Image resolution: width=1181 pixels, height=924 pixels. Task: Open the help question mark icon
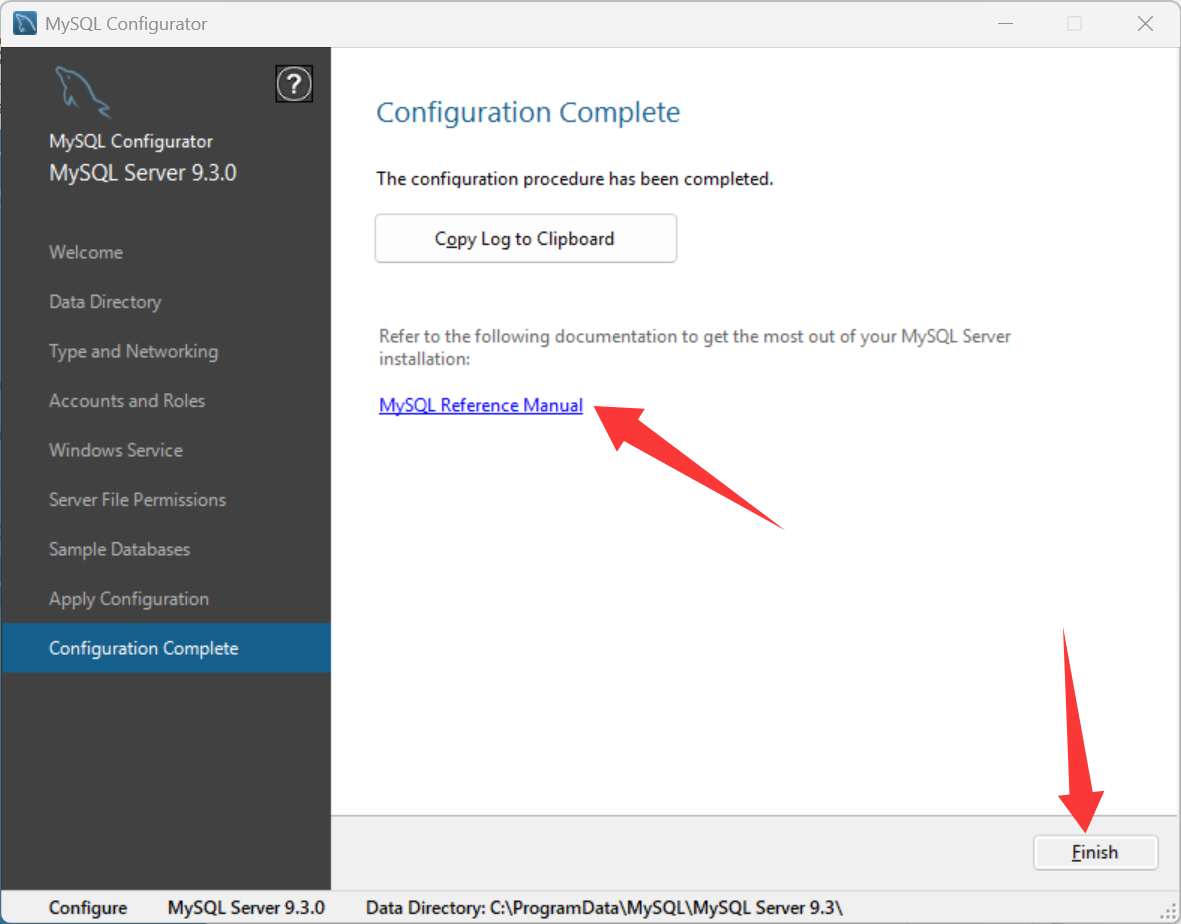click(294, 84)
